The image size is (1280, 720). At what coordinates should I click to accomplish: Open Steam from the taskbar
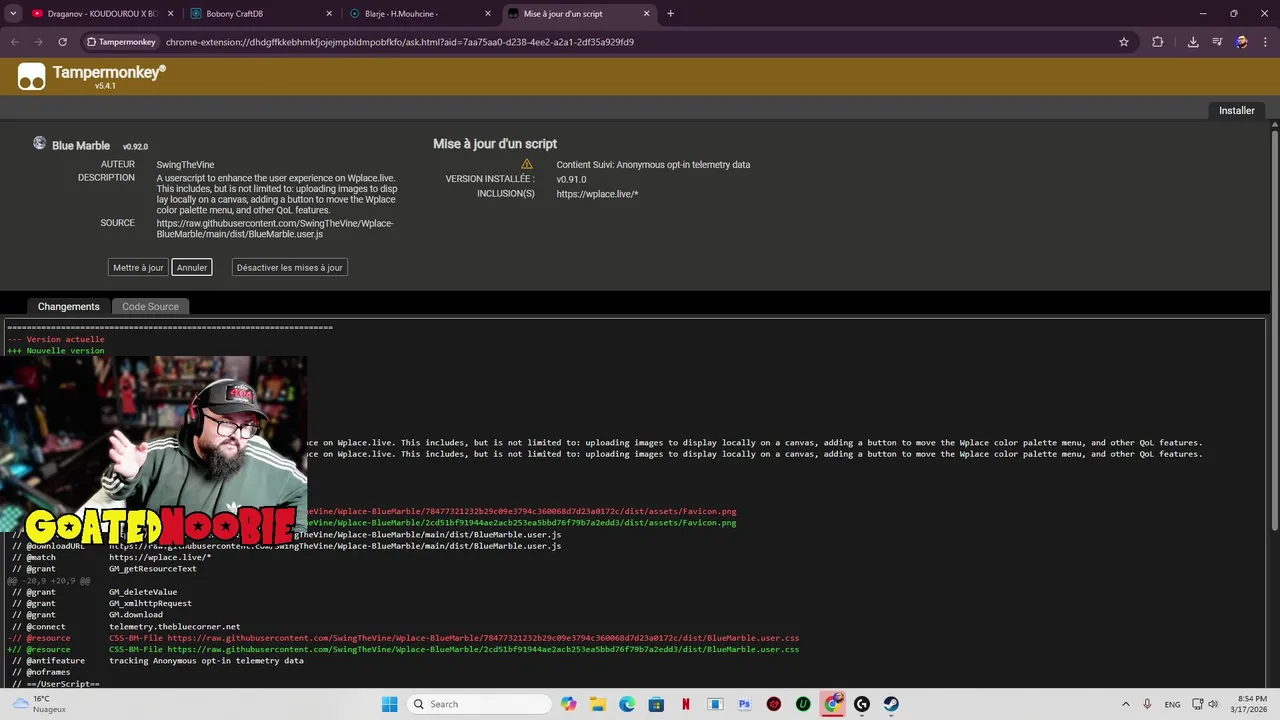[x=891, y=704]
